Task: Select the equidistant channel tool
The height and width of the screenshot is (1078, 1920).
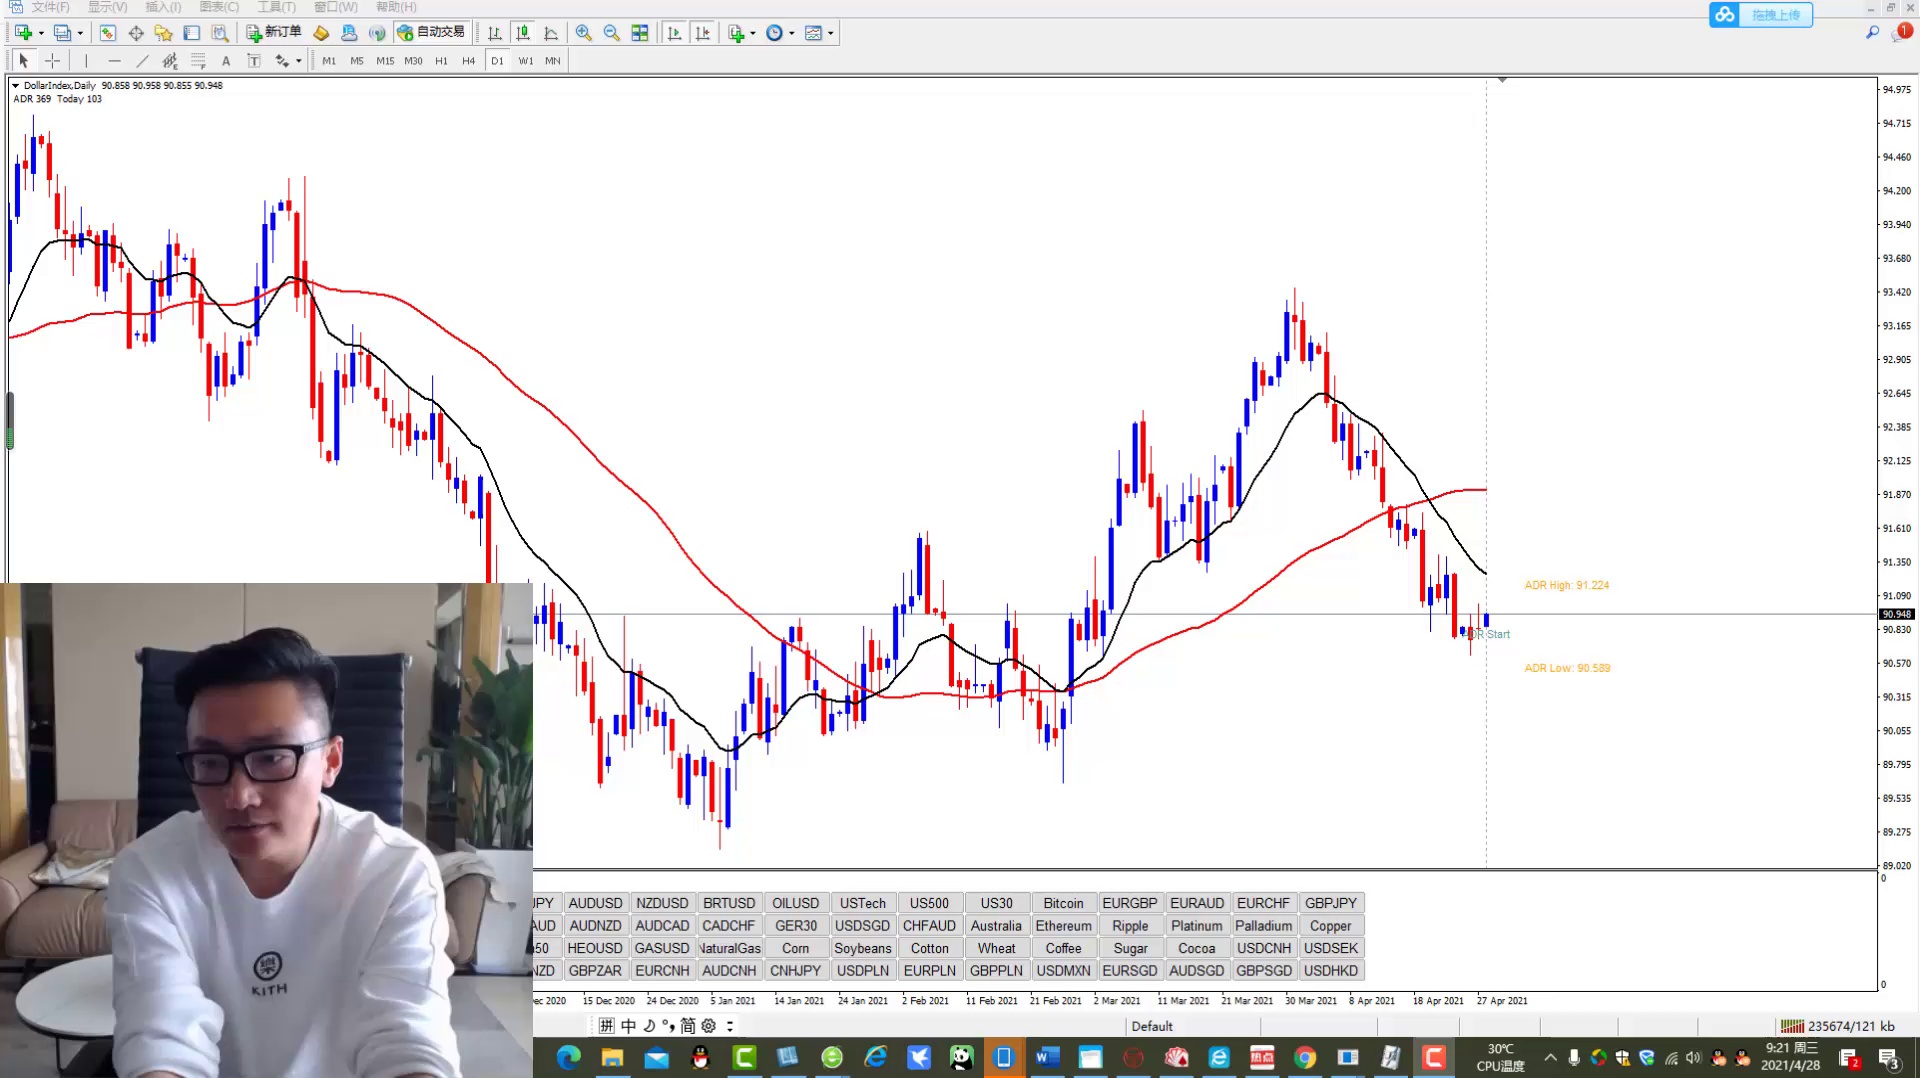Action: tap(170, 61)
